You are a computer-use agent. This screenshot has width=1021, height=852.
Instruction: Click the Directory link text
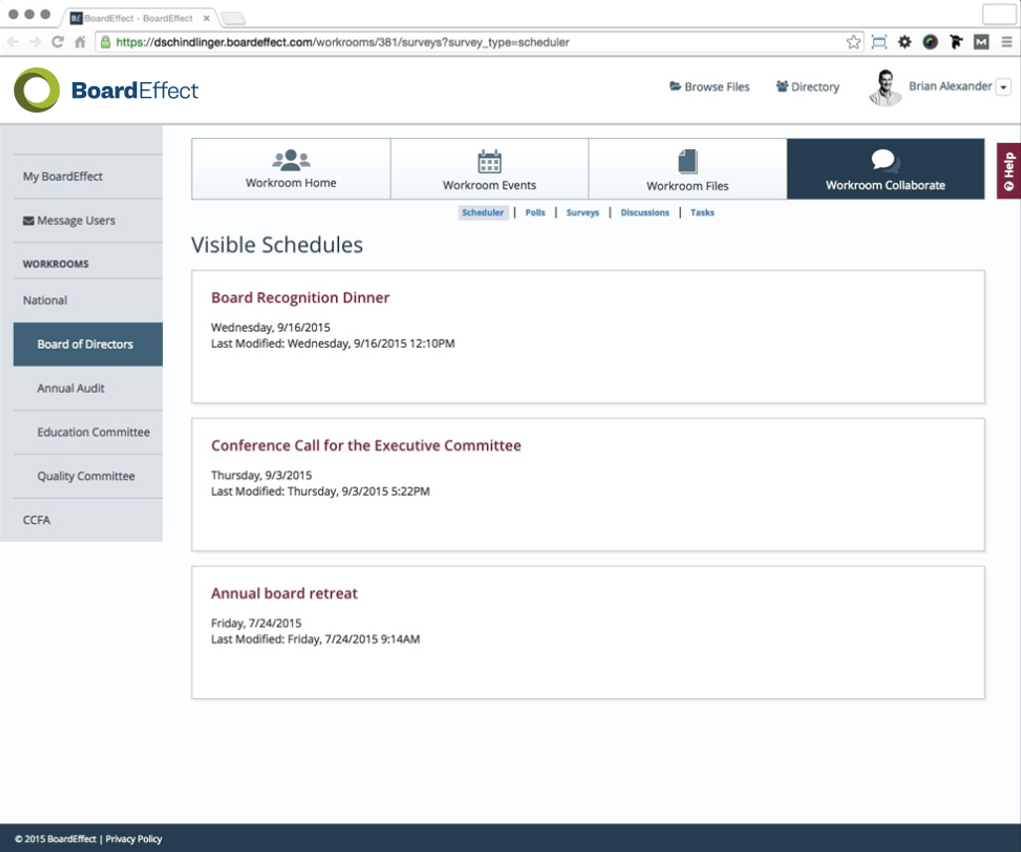815,87
